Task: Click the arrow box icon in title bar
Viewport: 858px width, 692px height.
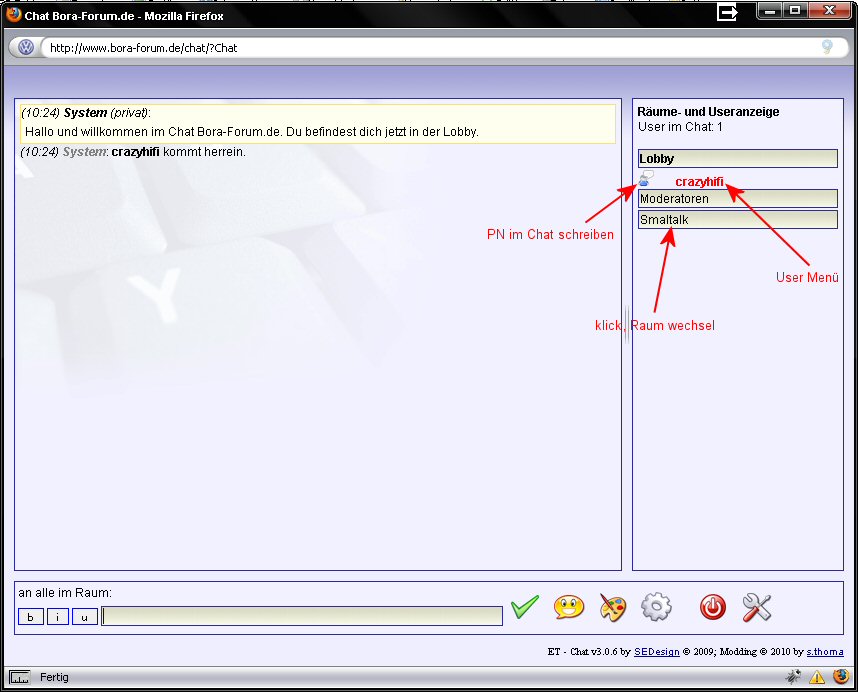Action: click(727, 12)
